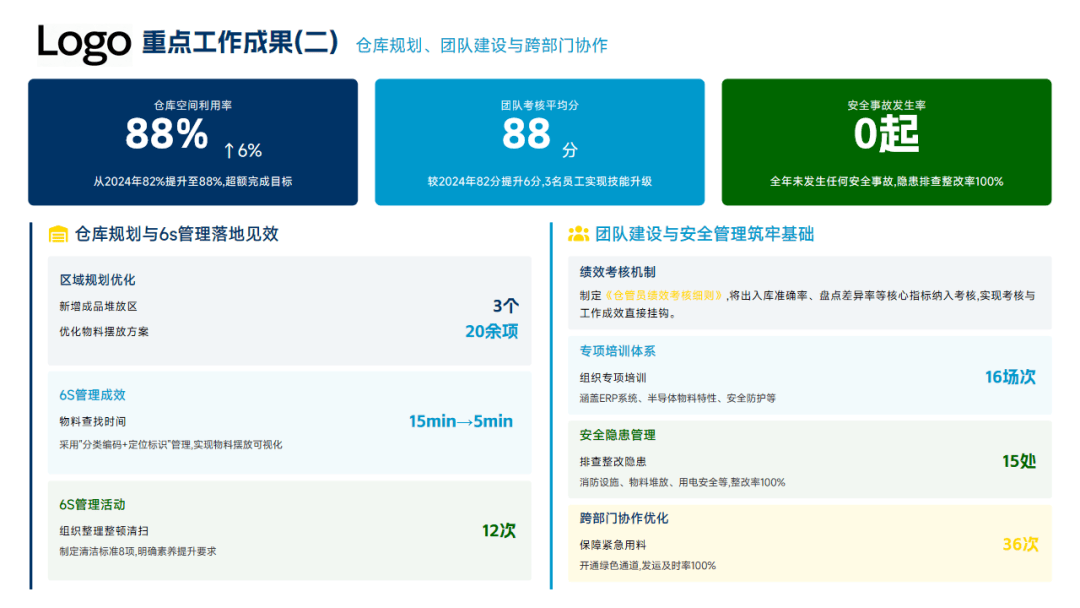Select the dark blue 仓库空间利用率 card
The image size is (1080, 608).
pos(193,142)
